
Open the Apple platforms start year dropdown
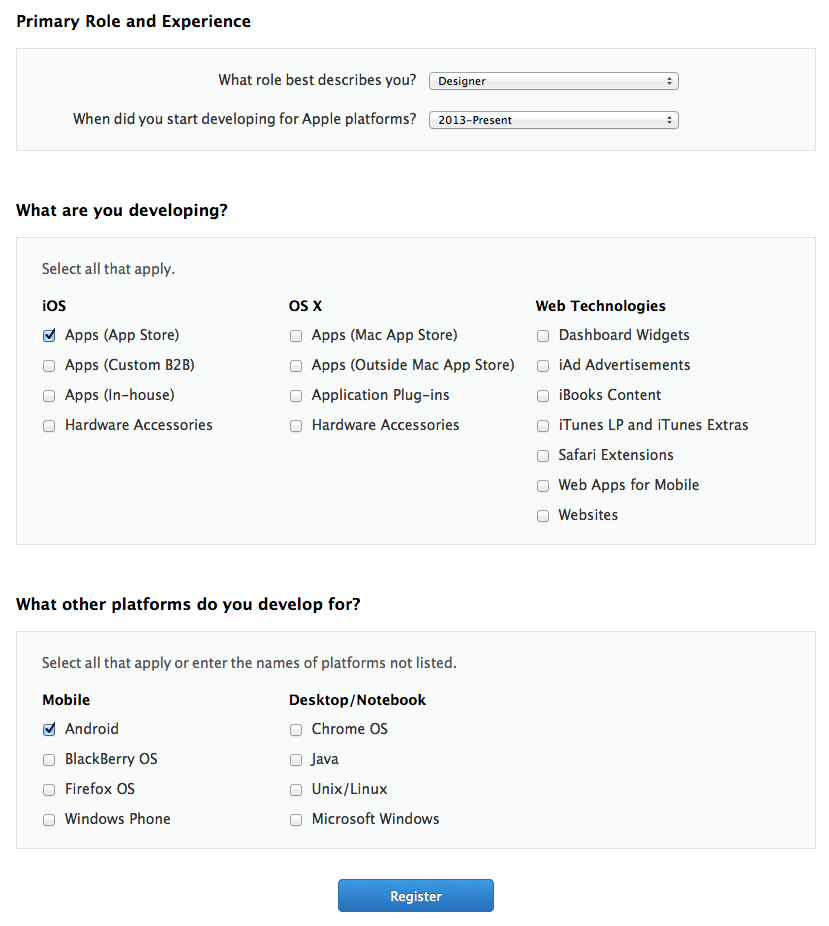point(554,120)
